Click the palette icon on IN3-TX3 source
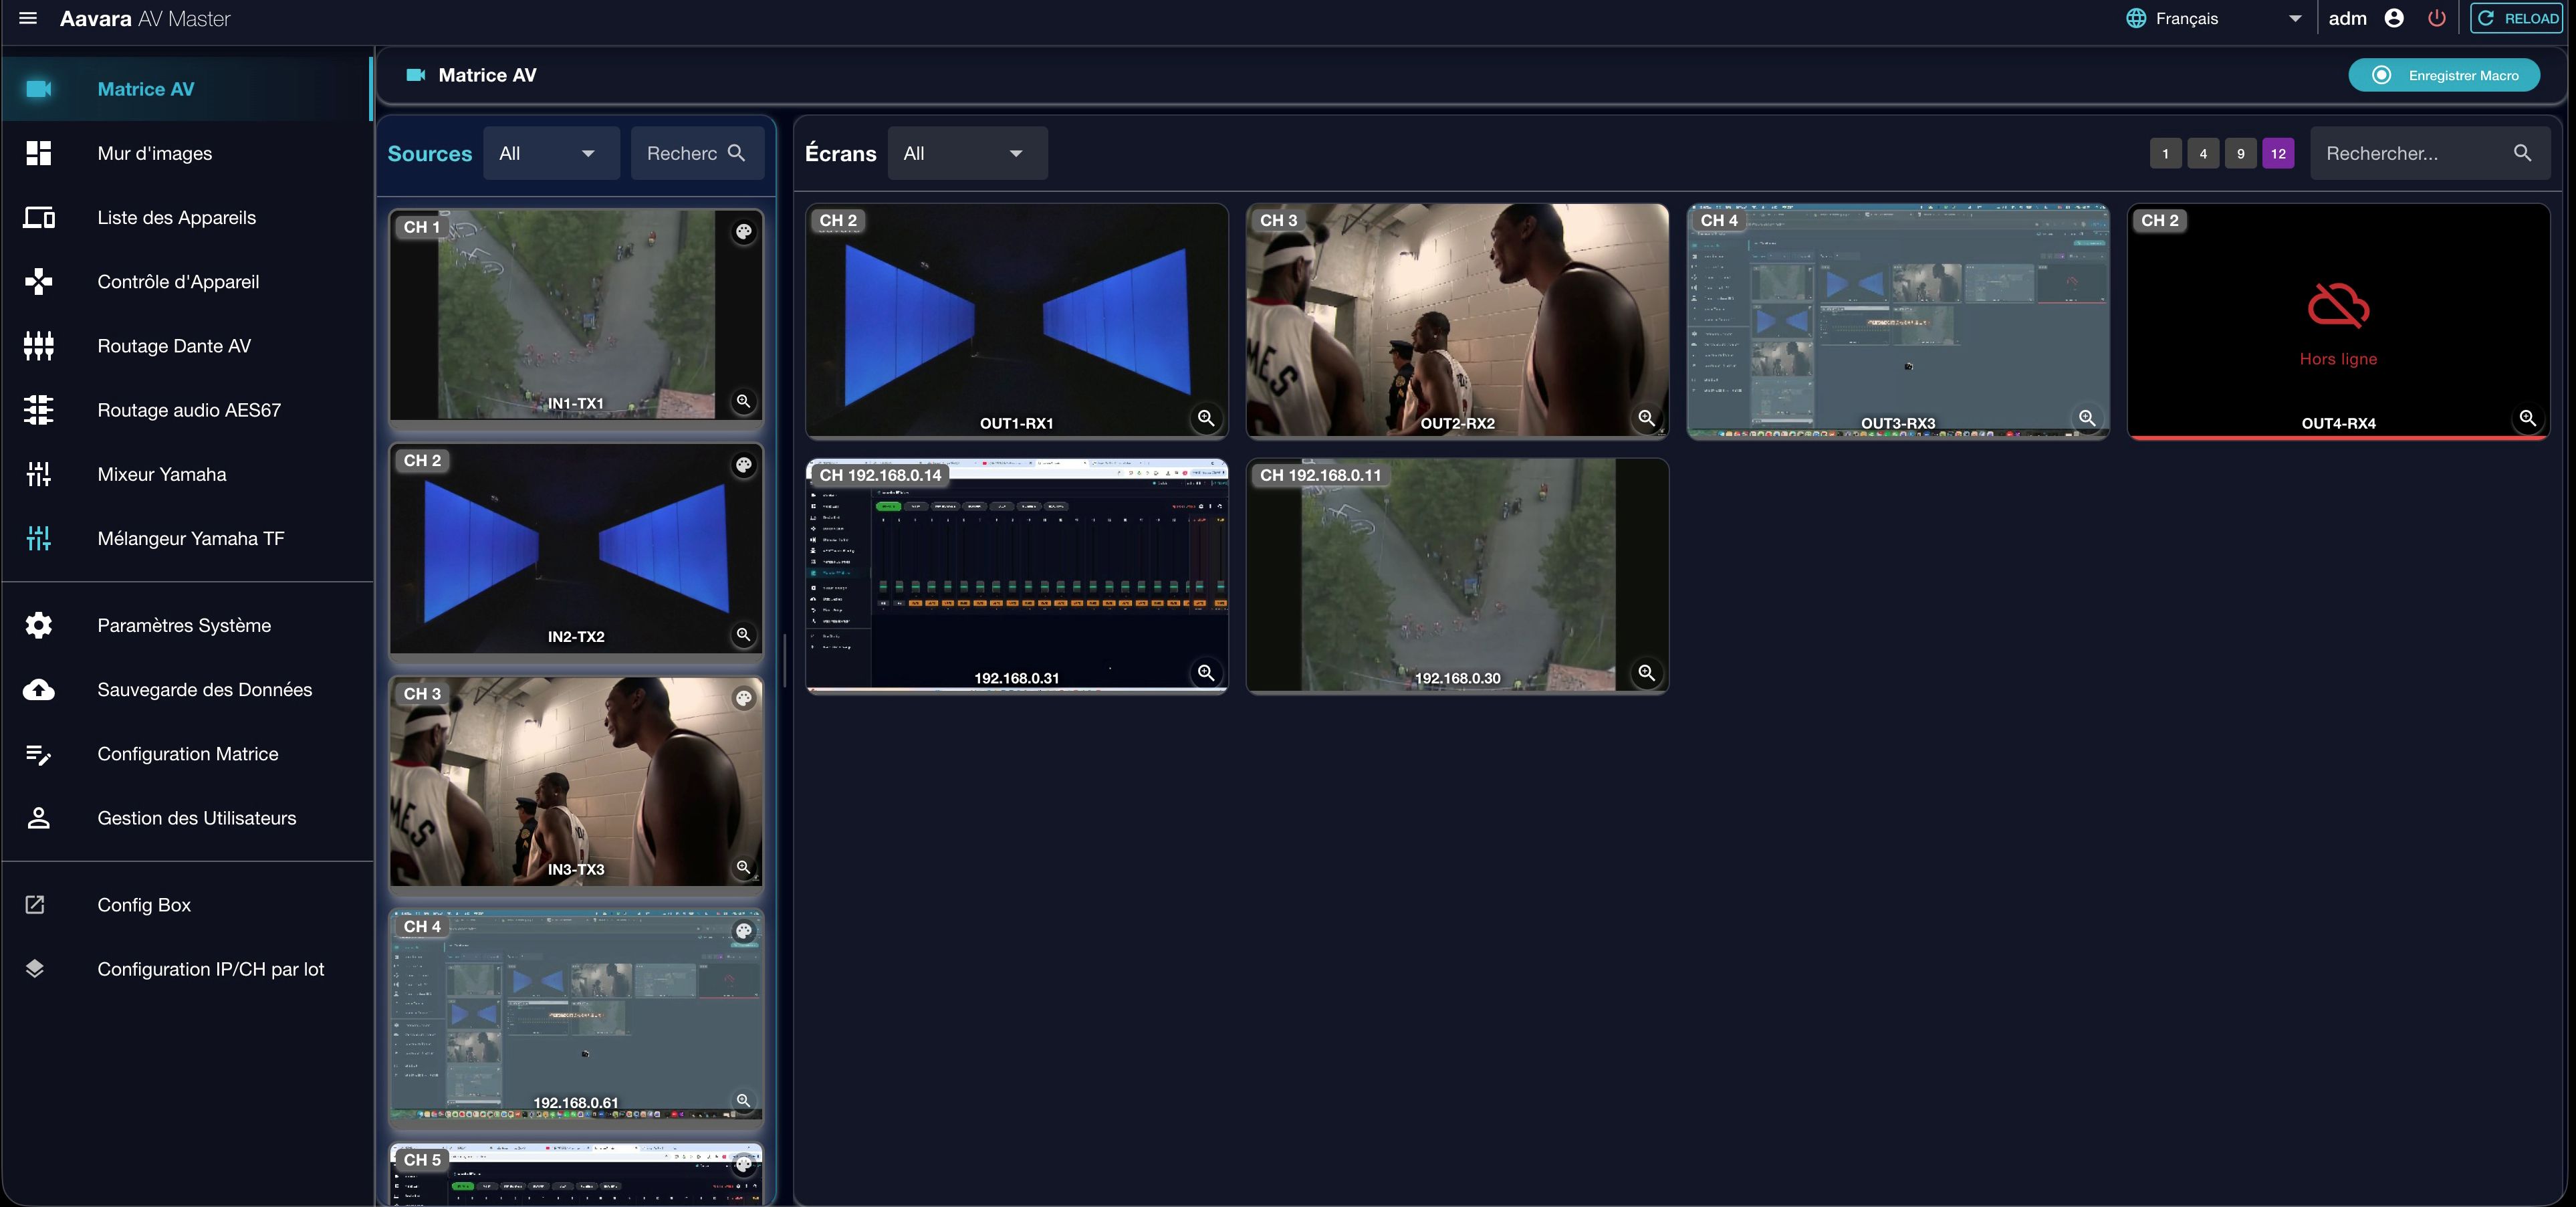 744,698
